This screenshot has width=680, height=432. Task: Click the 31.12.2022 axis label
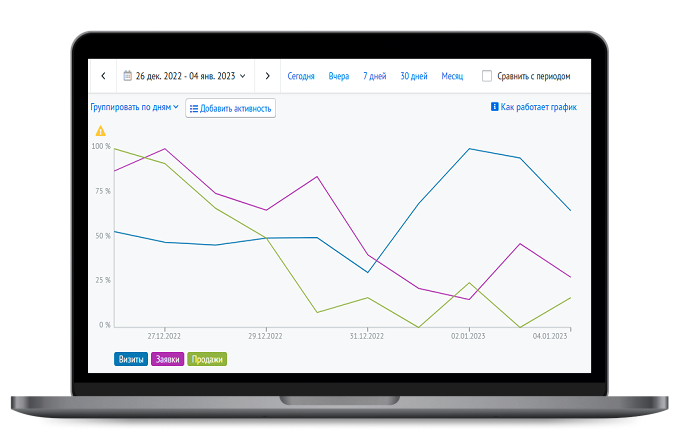tap(367, 336)
